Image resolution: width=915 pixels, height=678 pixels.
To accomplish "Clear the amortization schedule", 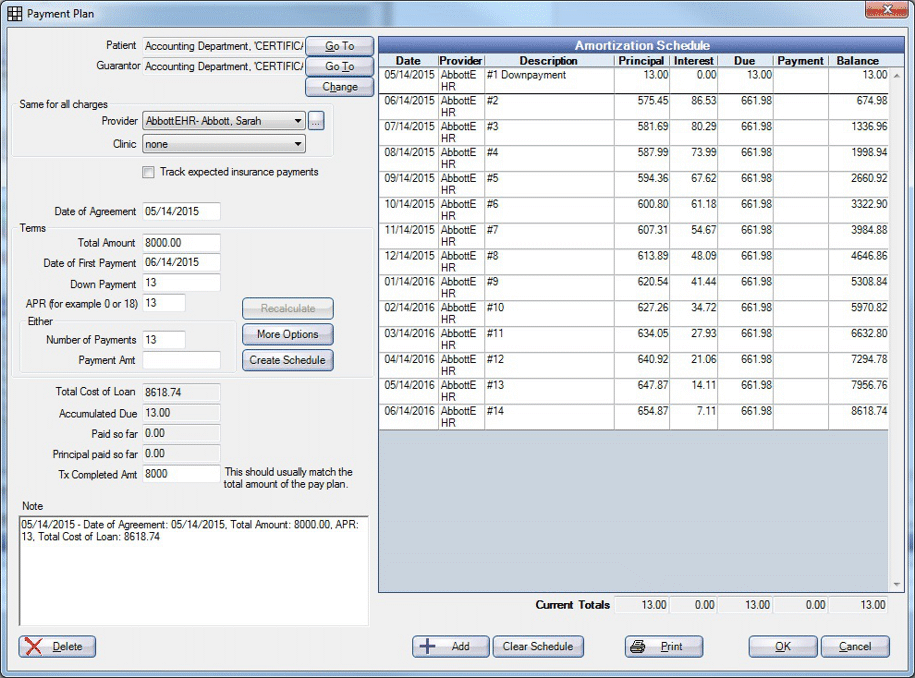I will pos(537,646).
